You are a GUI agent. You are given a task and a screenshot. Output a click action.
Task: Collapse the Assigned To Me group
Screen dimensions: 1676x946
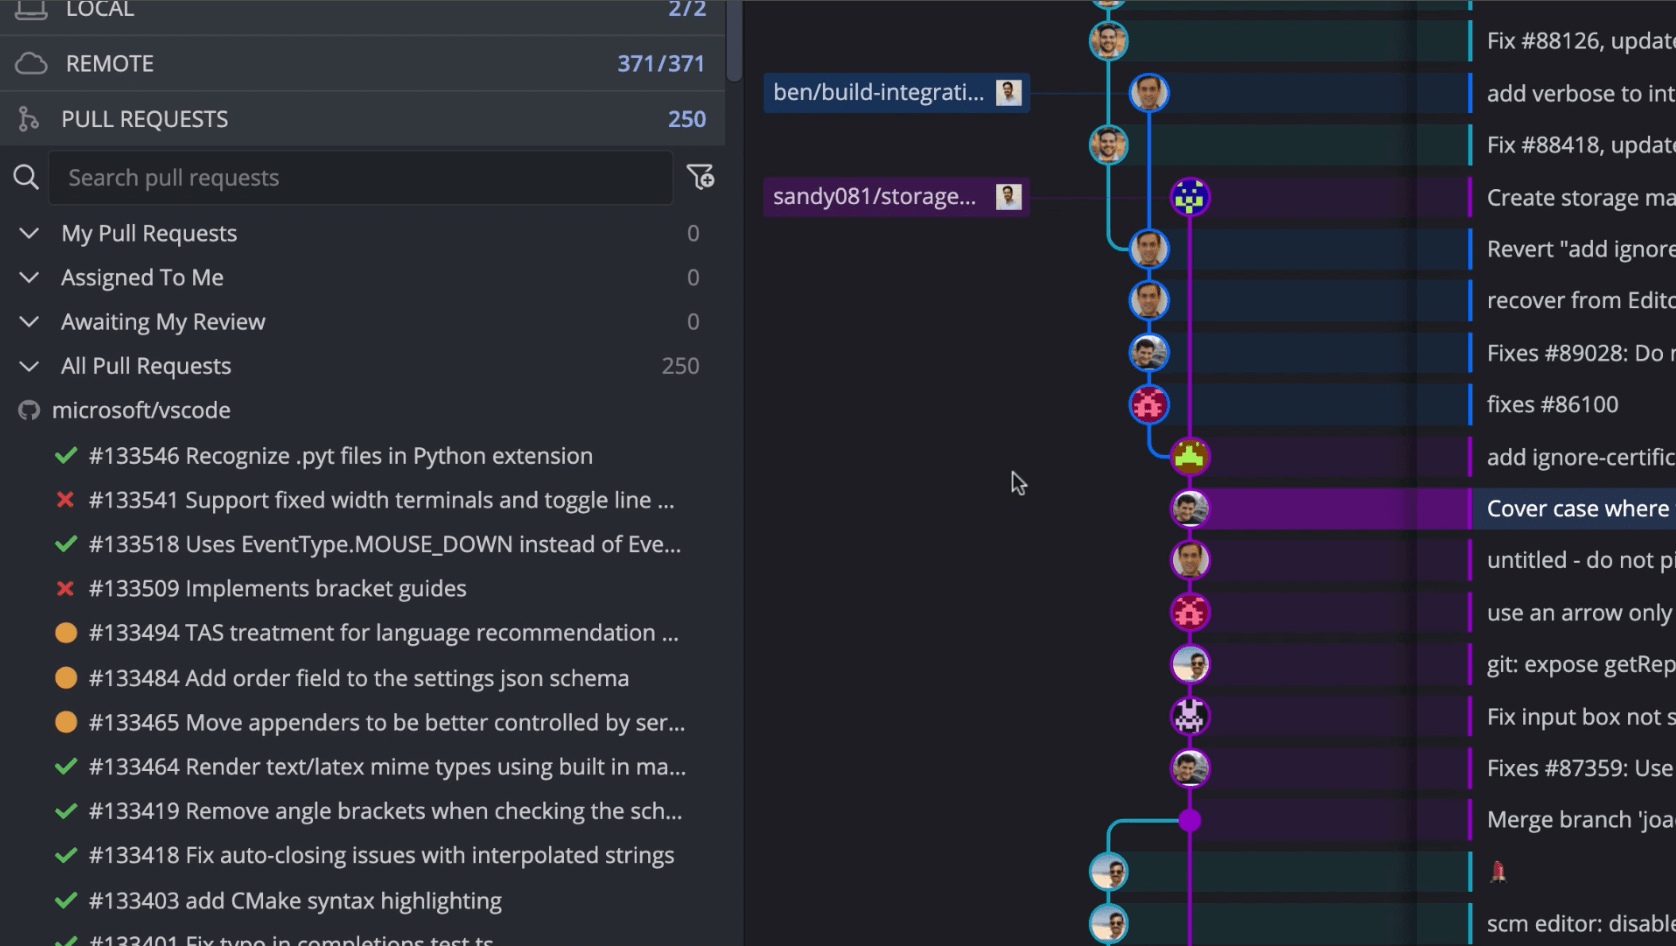pyautogui.click(x=29, y=278)
